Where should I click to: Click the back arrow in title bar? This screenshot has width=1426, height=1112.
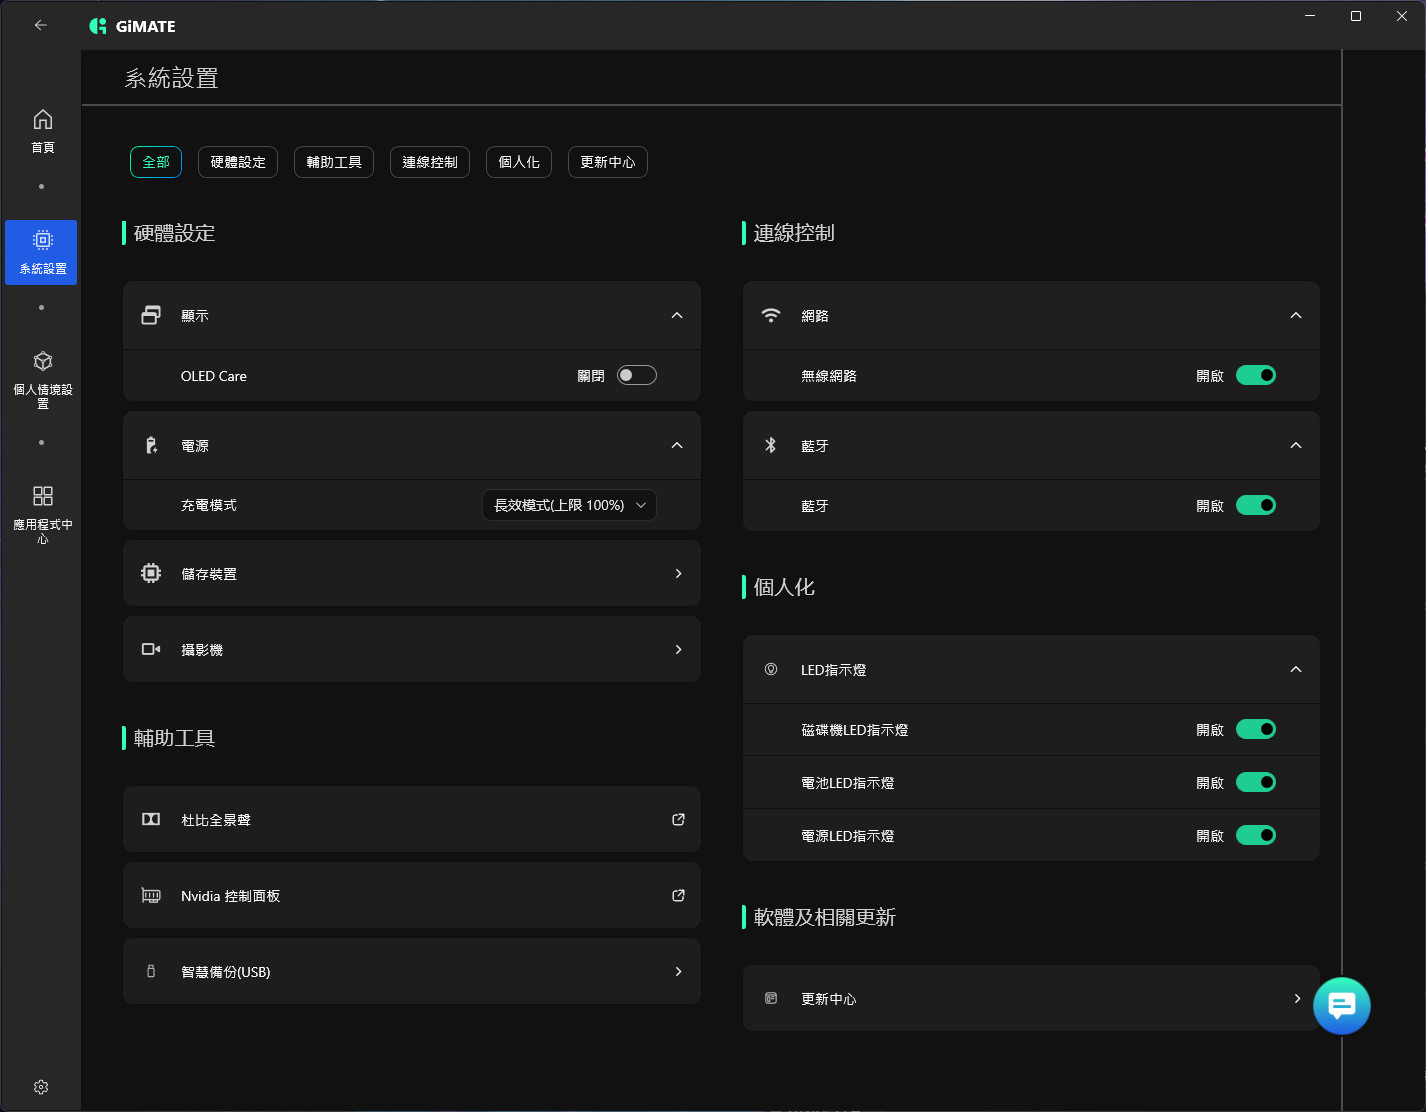[x=41, y=25]
